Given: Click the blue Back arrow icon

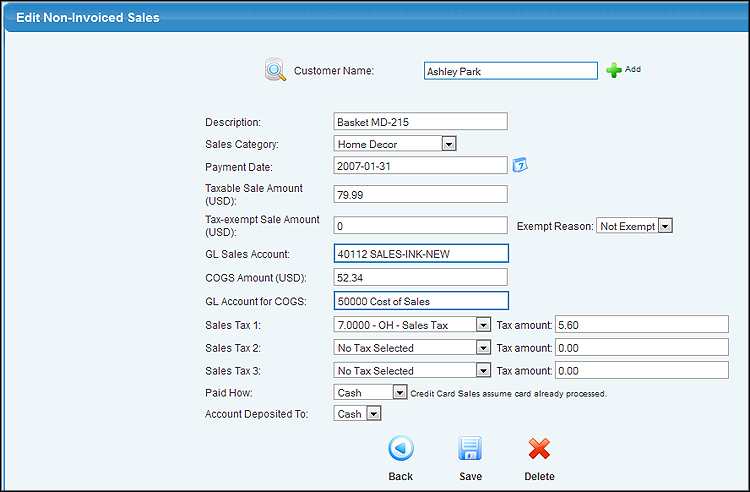Looking at the screenshot, I should (401, 448).
